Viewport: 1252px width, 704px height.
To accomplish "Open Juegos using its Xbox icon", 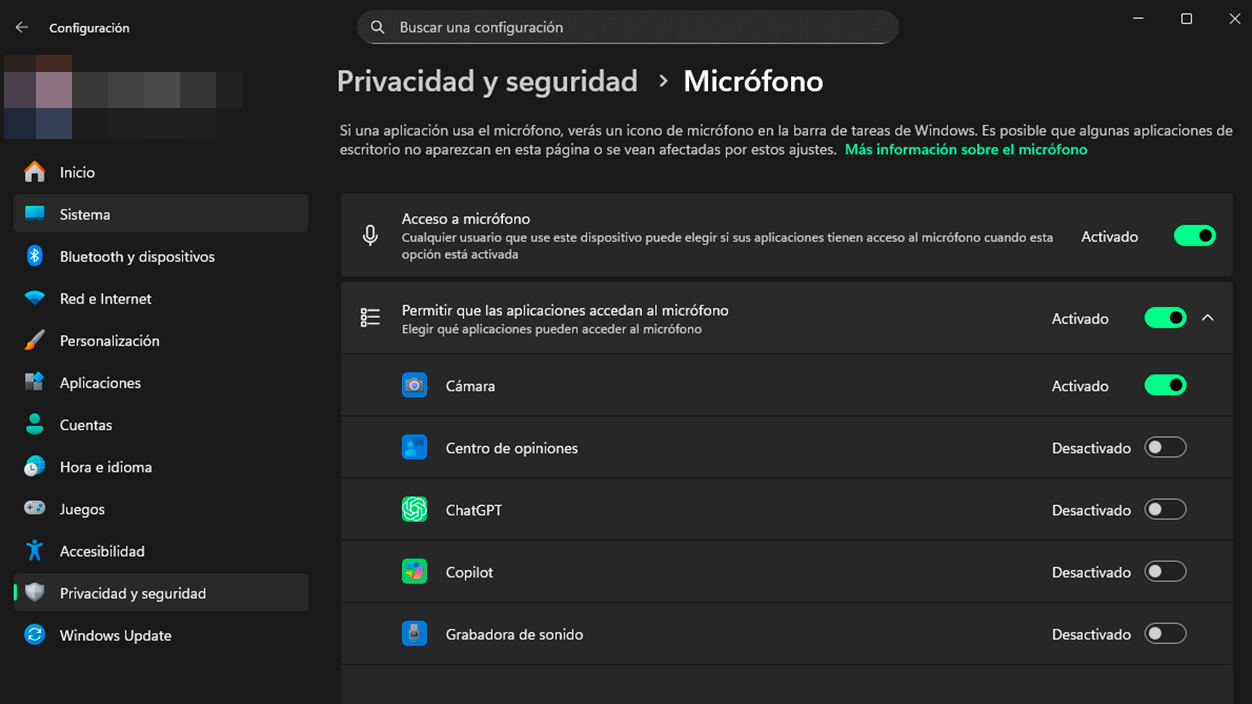I will [34, 508].
